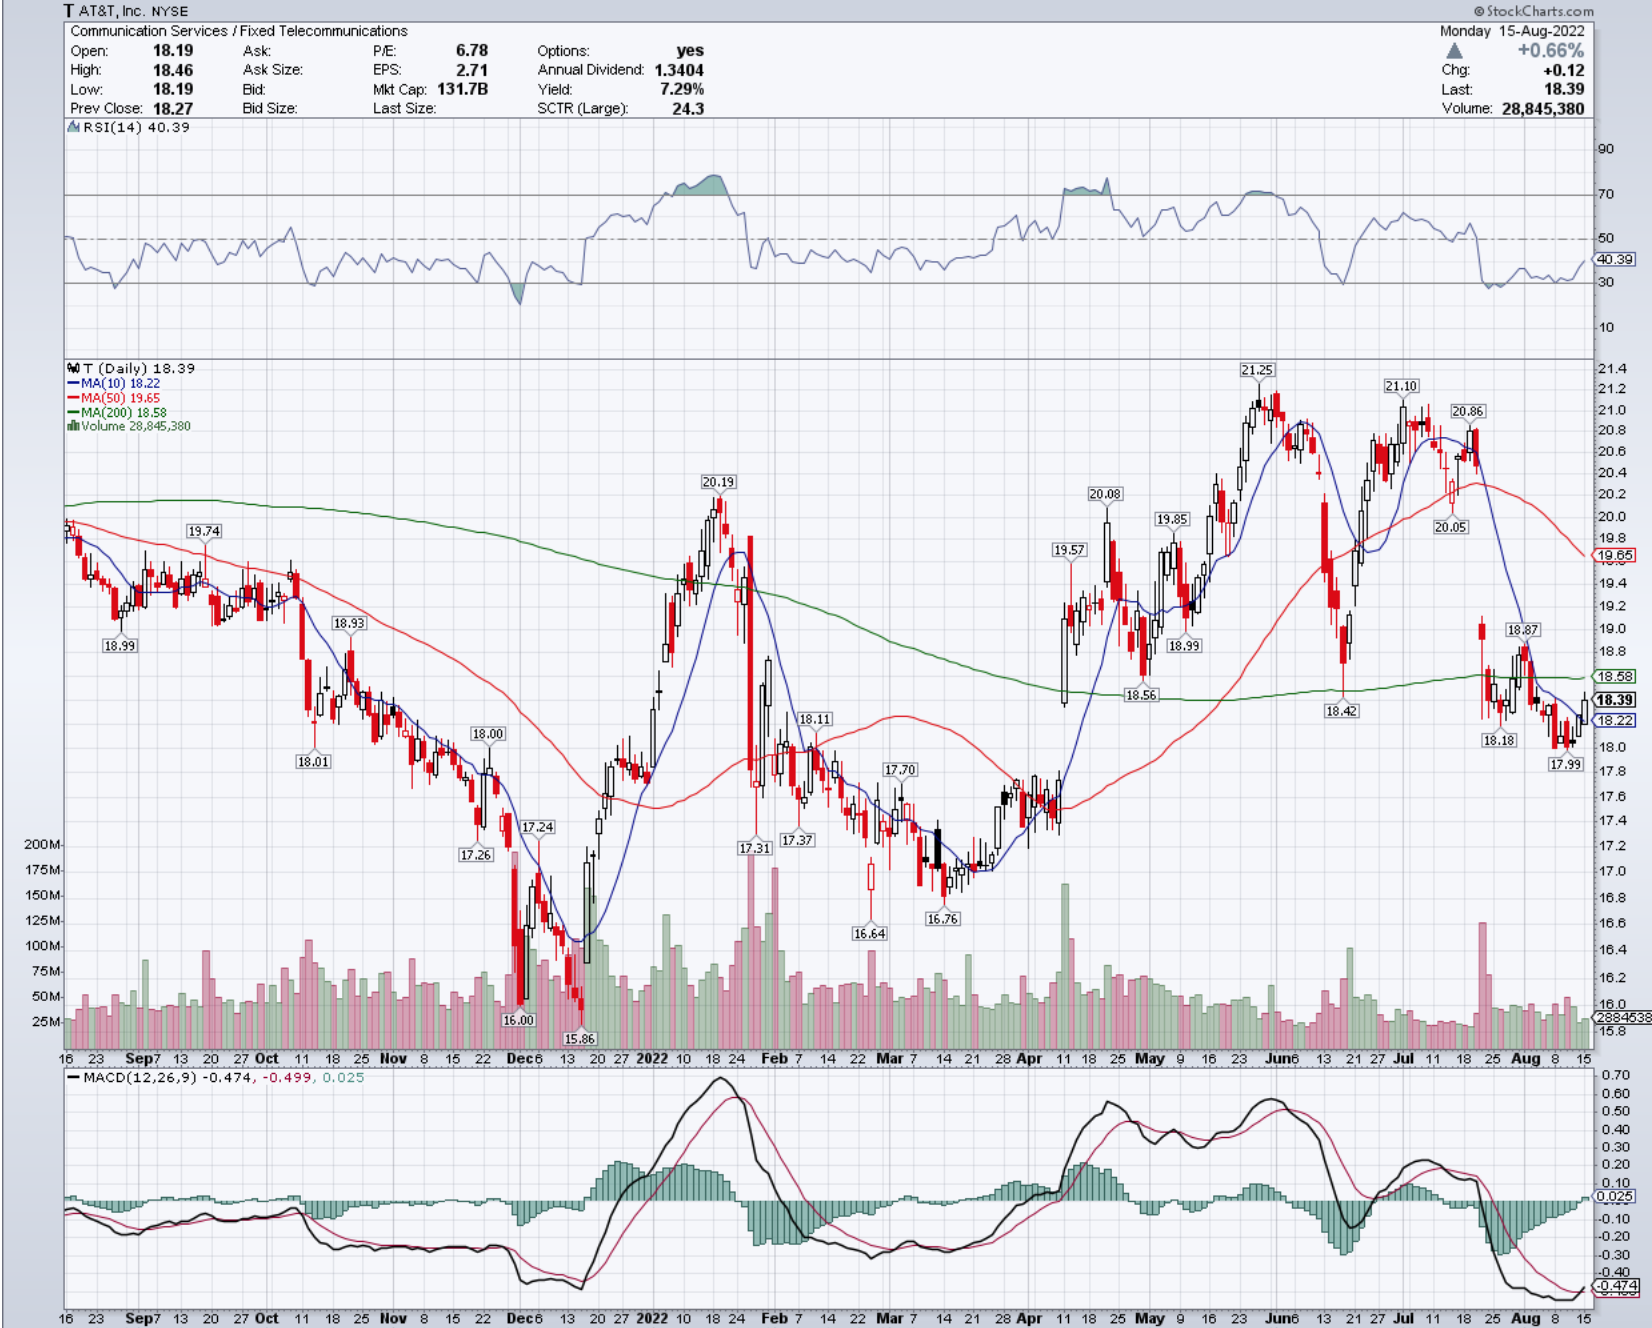Click the candlestick icon beside T (Daily)
This screenshot has width=1652, height=1328.
coord(74,368)
